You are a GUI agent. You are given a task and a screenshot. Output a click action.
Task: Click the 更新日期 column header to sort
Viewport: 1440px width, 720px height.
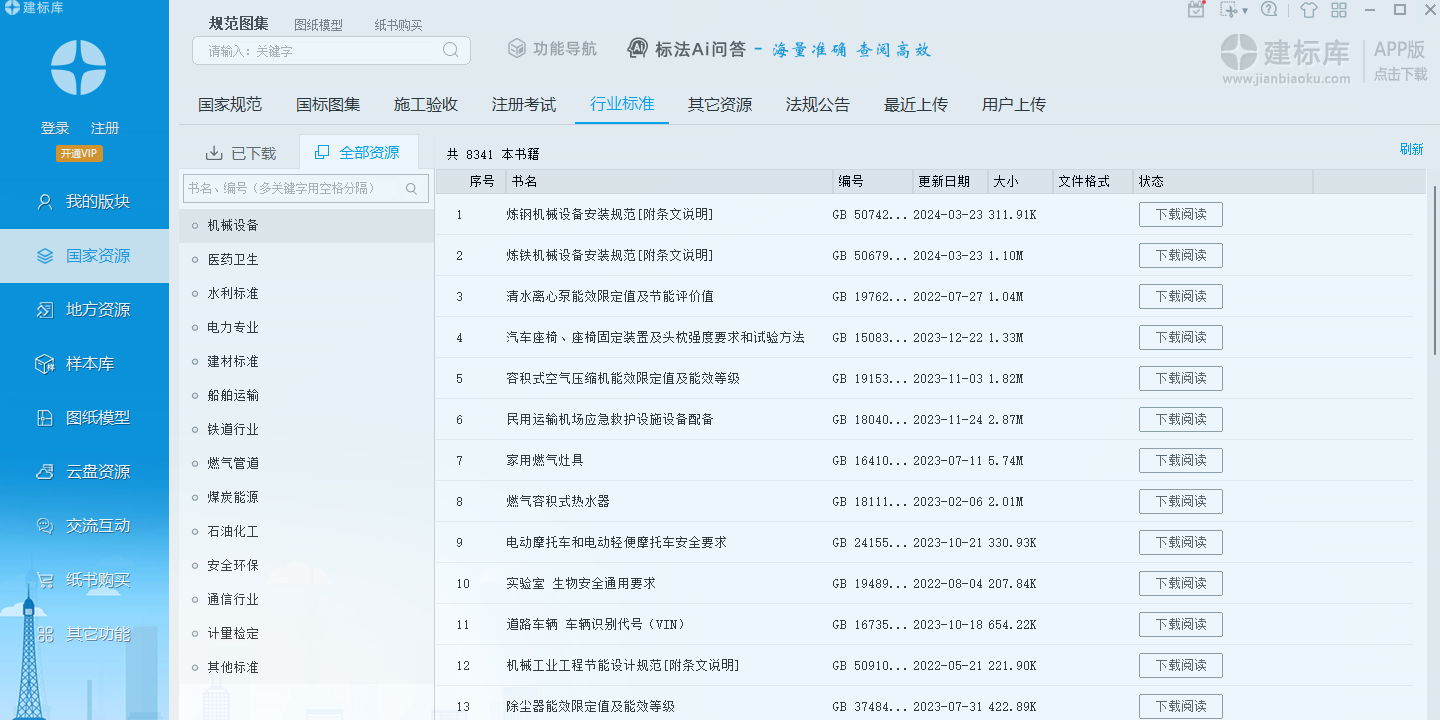pos(944,181)
